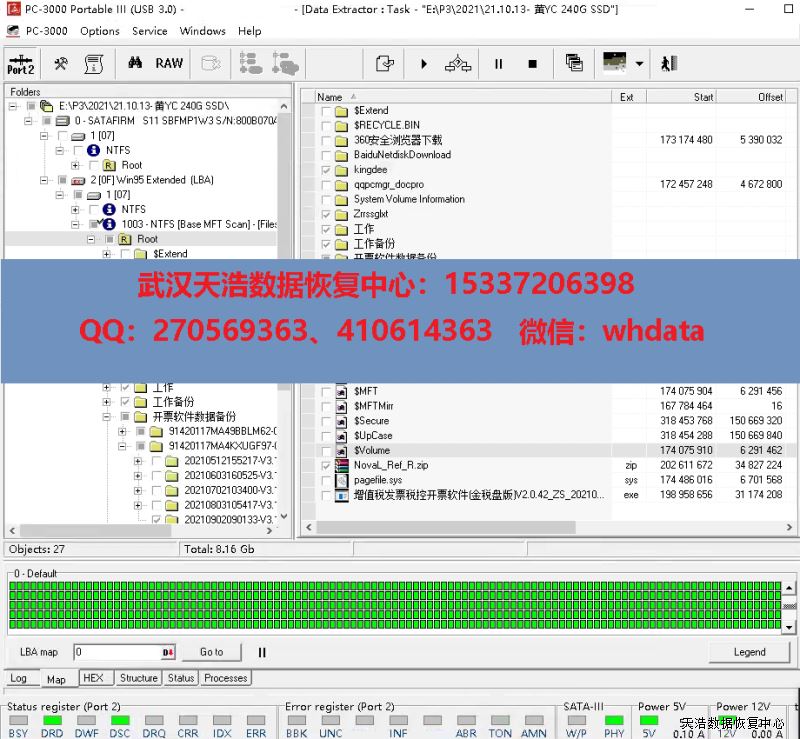Screen dimensions: 800x739
Task: Open the dropdown arrow beside the picture icon
Action: [639, 64]
